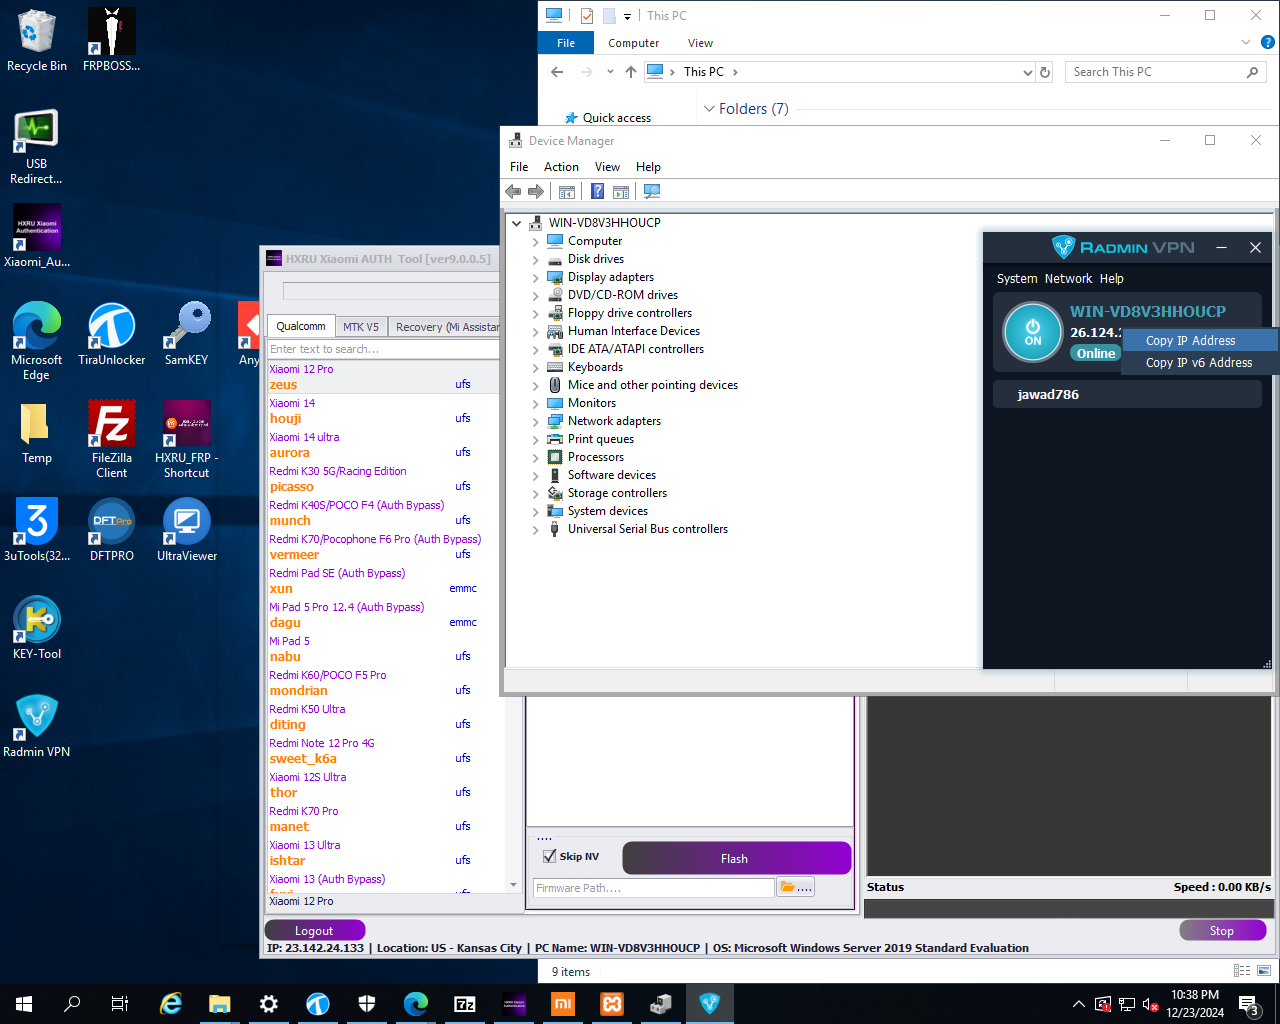Screen dimensions: 1280x1024
Task: Click the Enter text to search field
Action: tap(383, 349)
